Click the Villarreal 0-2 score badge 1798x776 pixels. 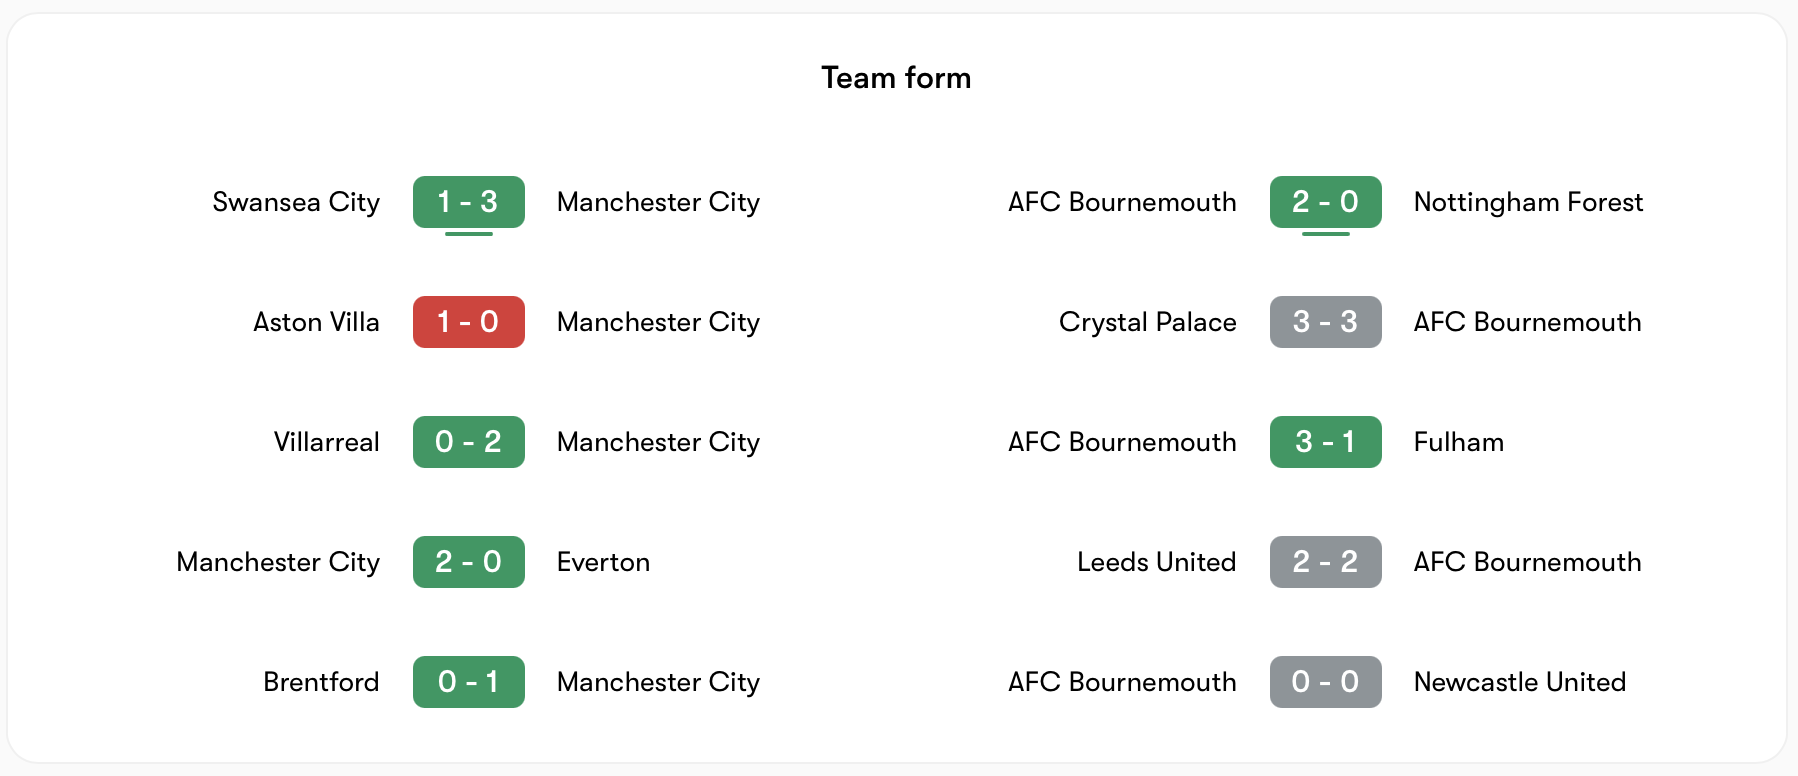[x=468, y=441]
